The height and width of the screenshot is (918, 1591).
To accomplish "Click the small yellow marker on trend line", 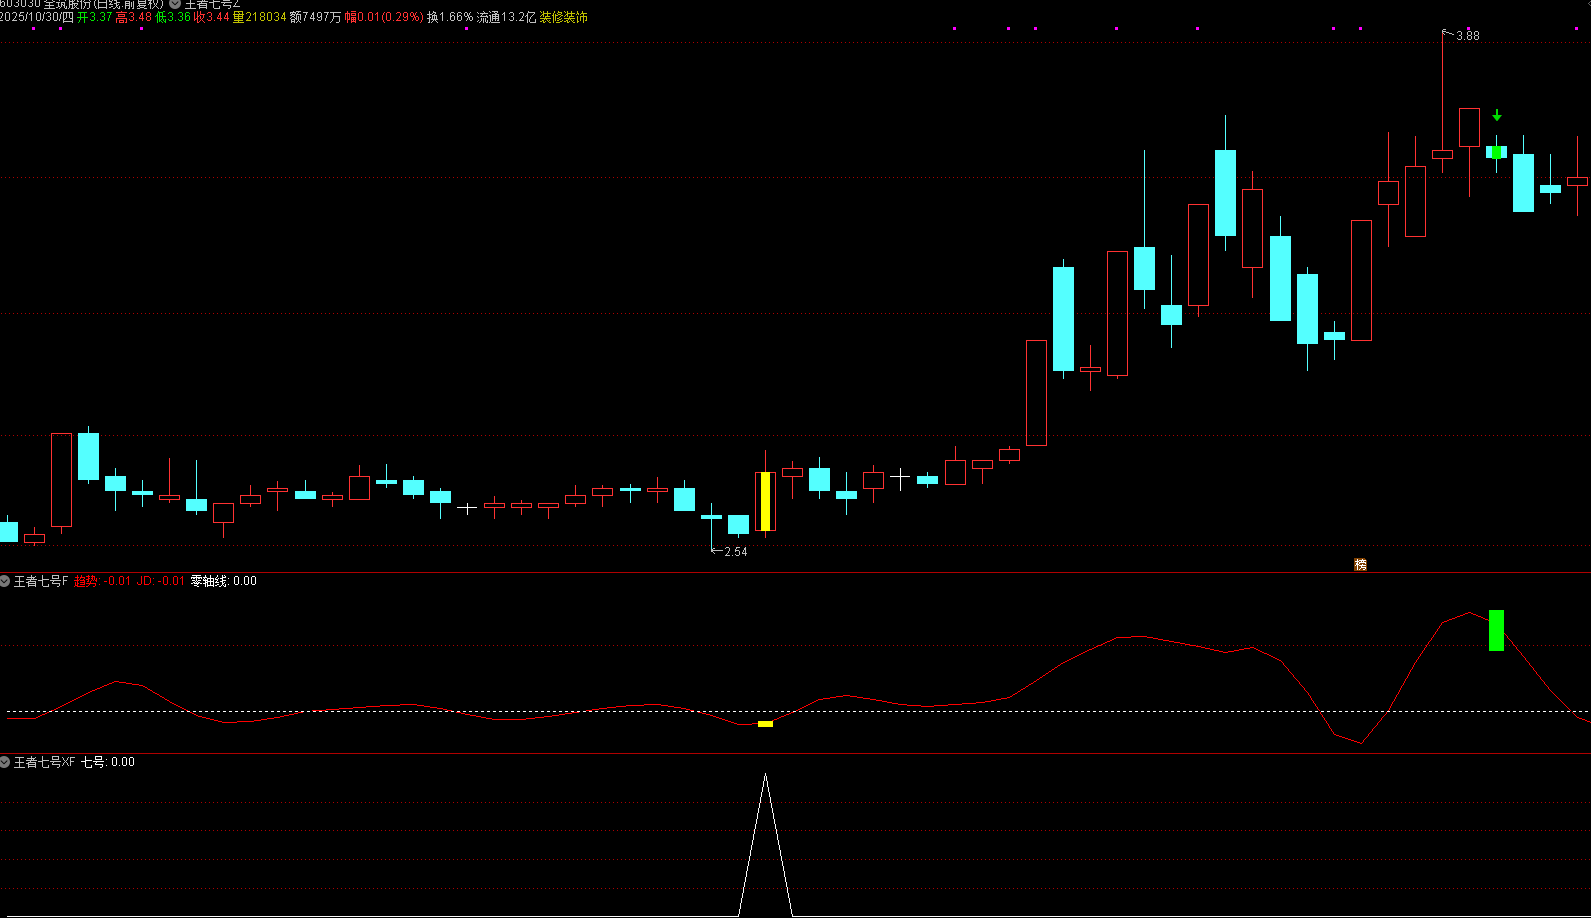I will 765,724.
